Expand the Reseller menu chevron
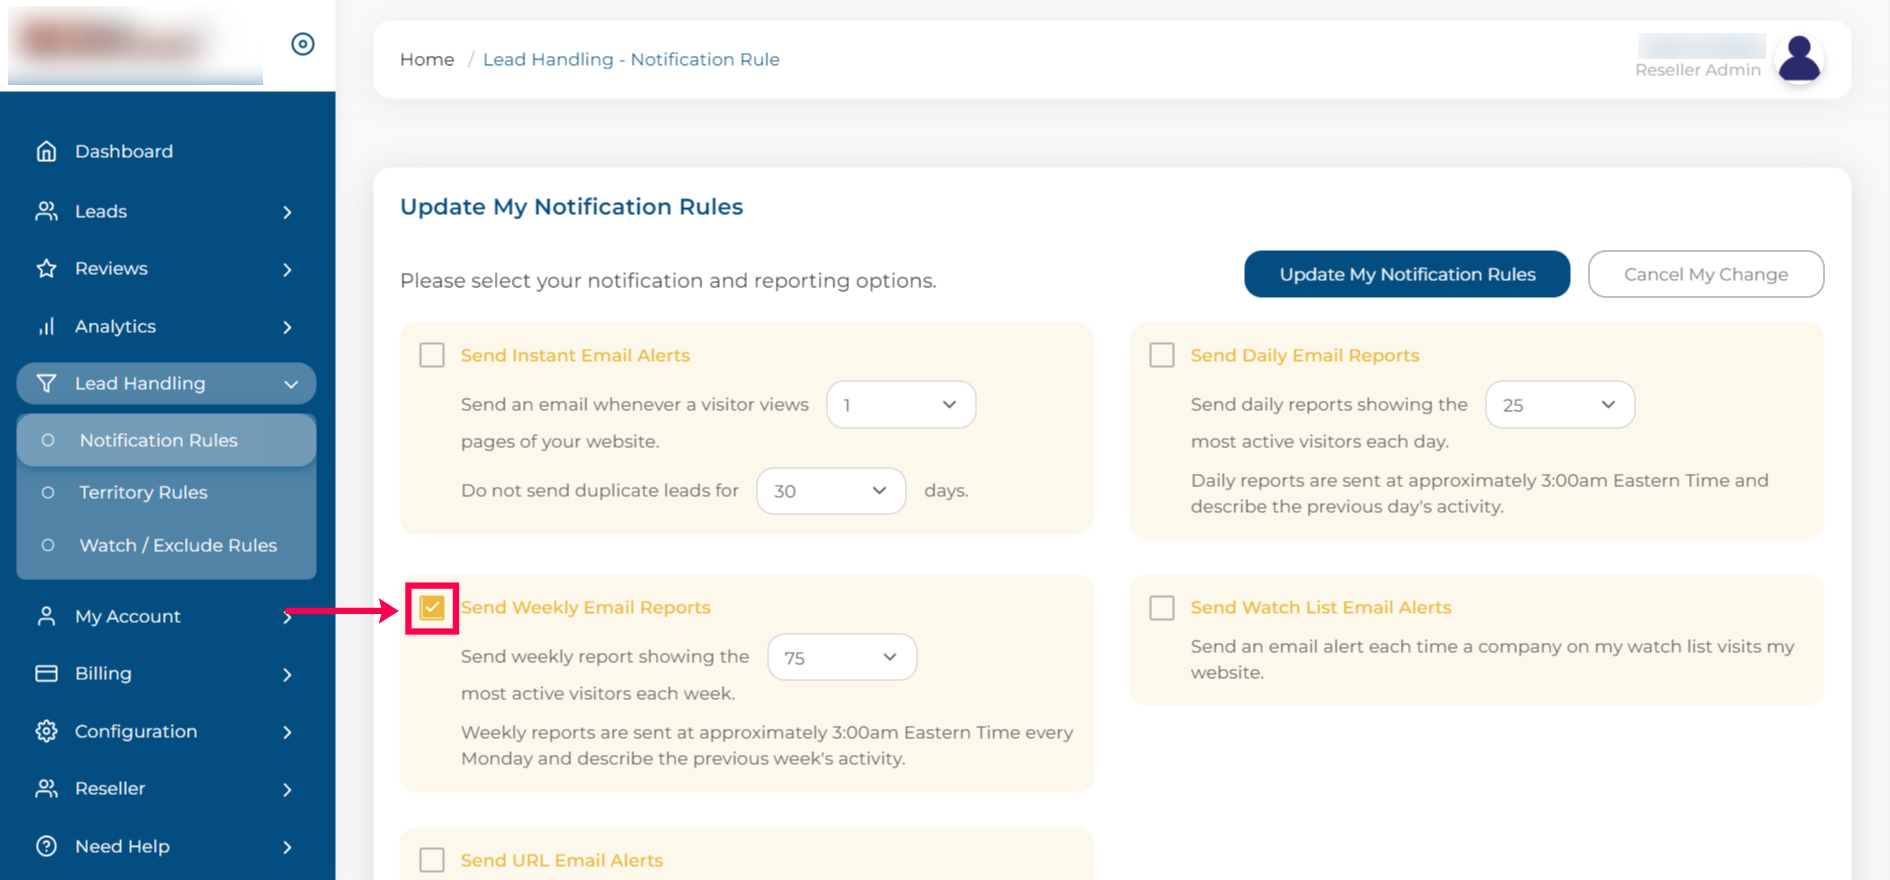The width and height of the screenshot is (1890, 880). pyautogui.click(x=288, y=789)
